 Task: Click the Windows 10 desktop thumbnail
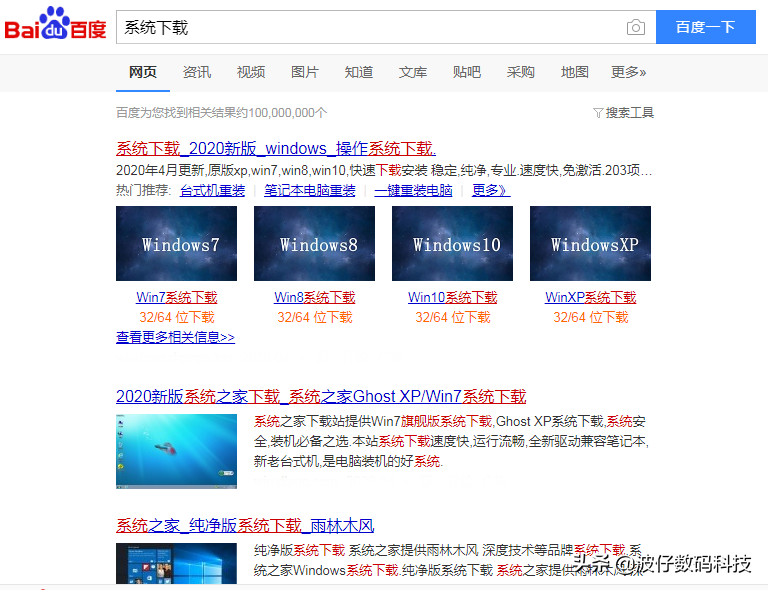pos(176,563)
